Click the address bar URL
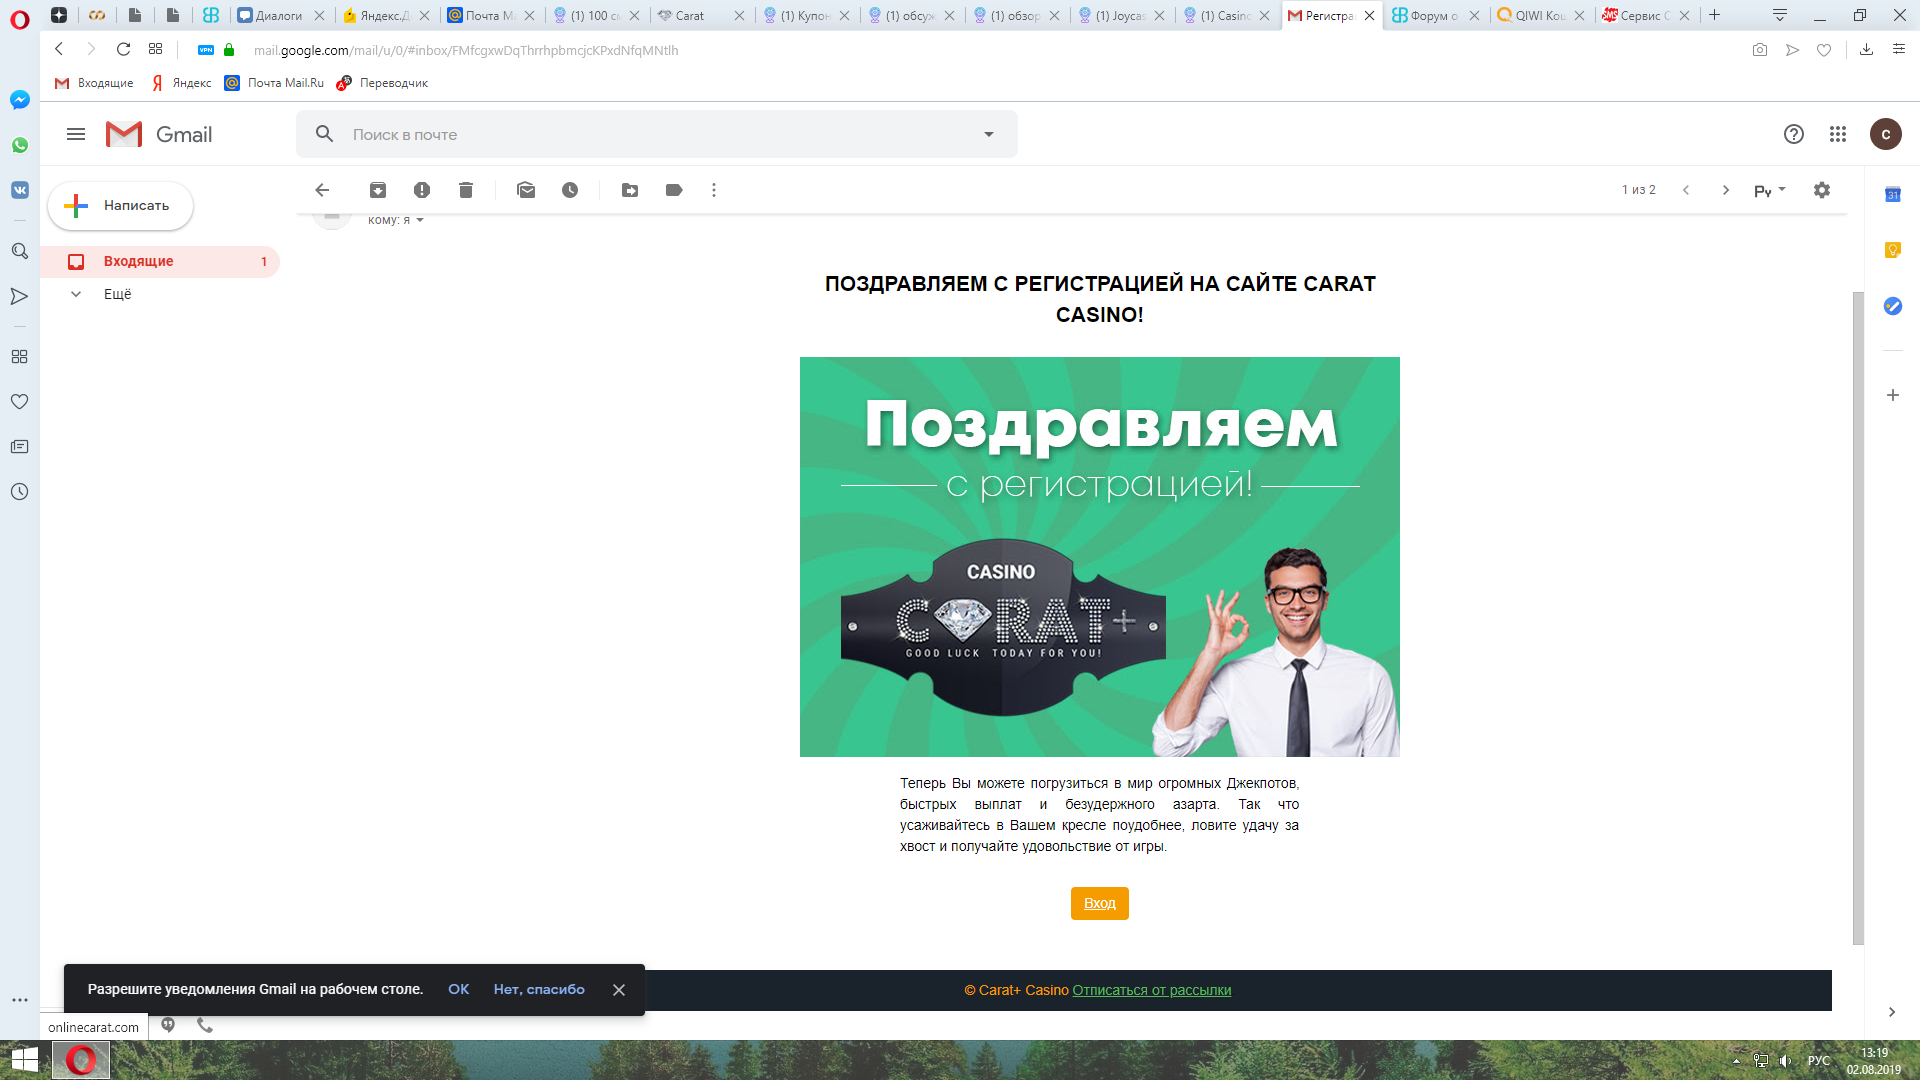 466,50
